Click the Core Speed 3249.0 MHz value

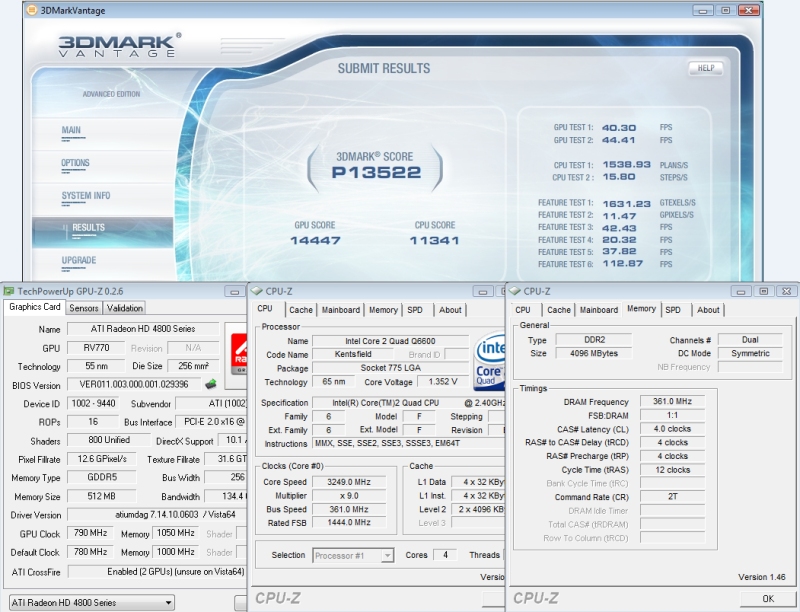349,482
